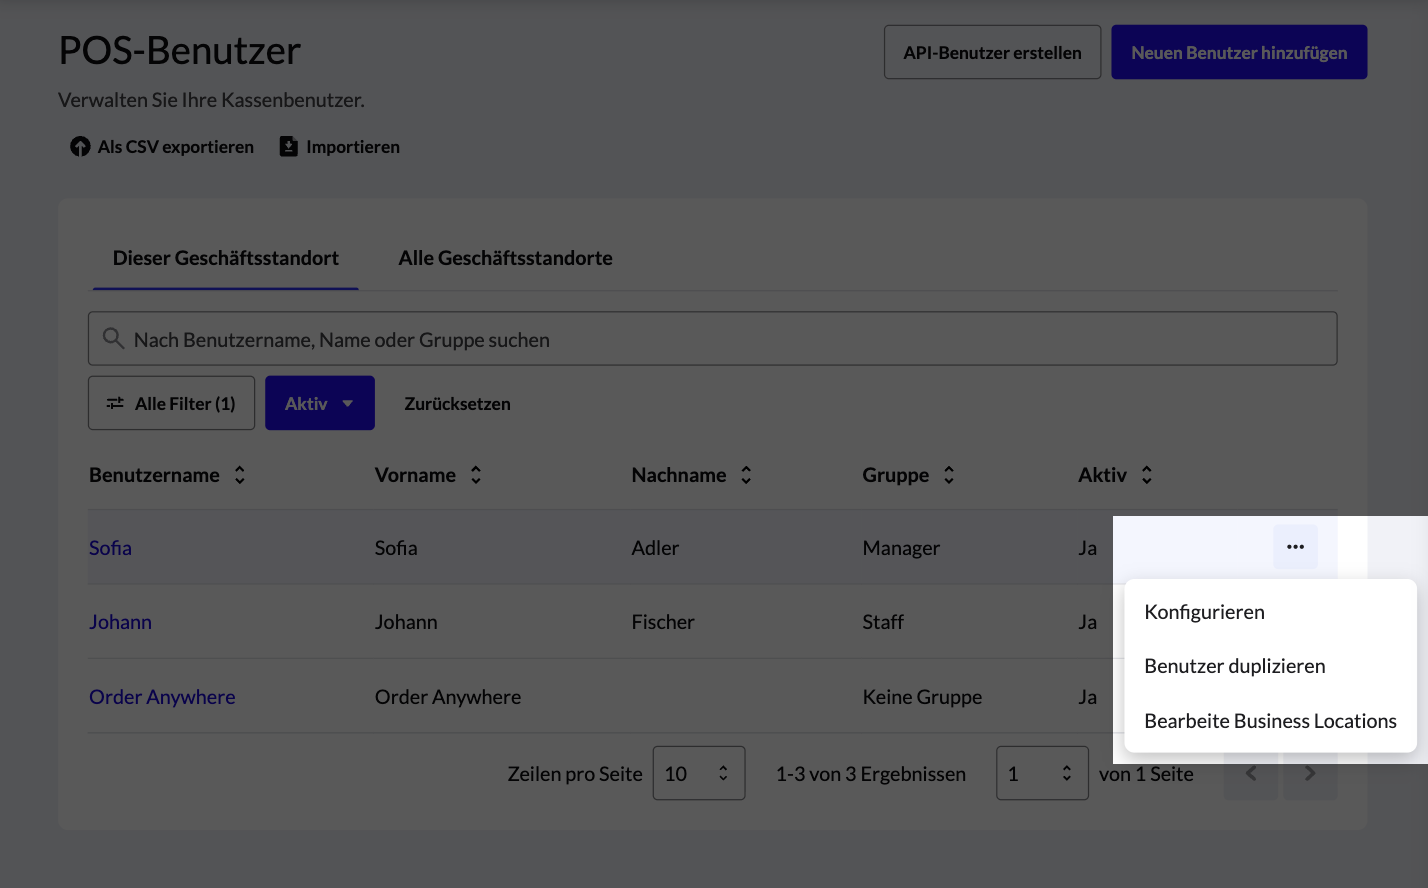Click the 'von 1 Seite' text
The image size is (1428, 888).
(x=1146, y=774)
